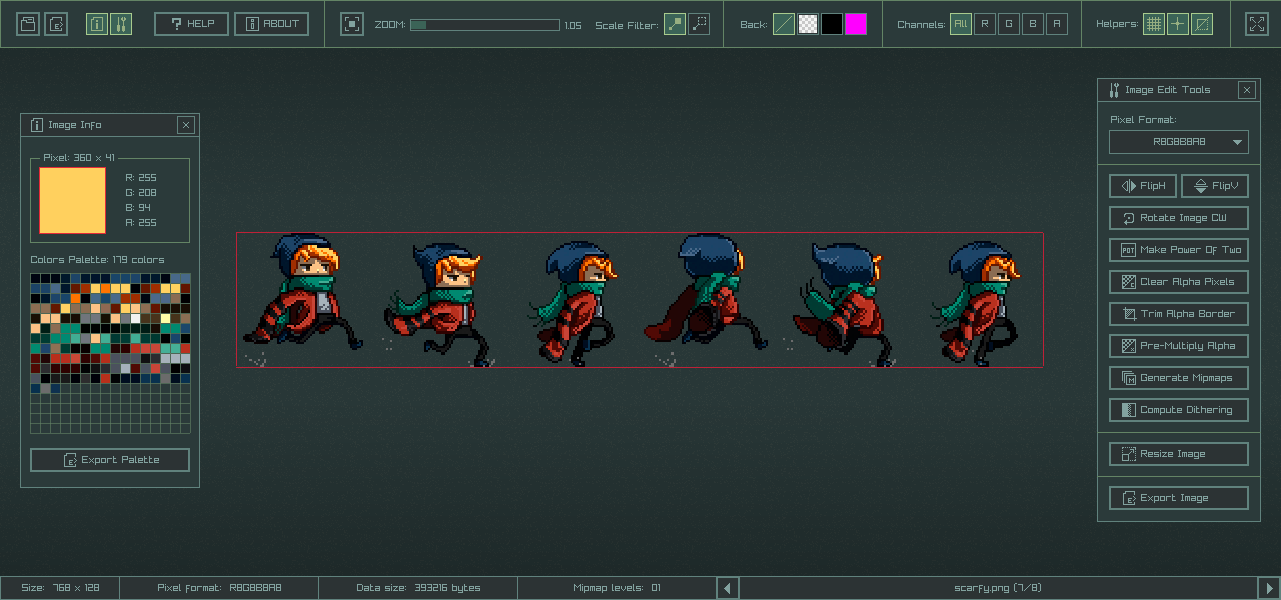1281x600 pixels.
Task: Toggle the pixel grid helper
Action: pyautogui.click(x=1154, y=24)
